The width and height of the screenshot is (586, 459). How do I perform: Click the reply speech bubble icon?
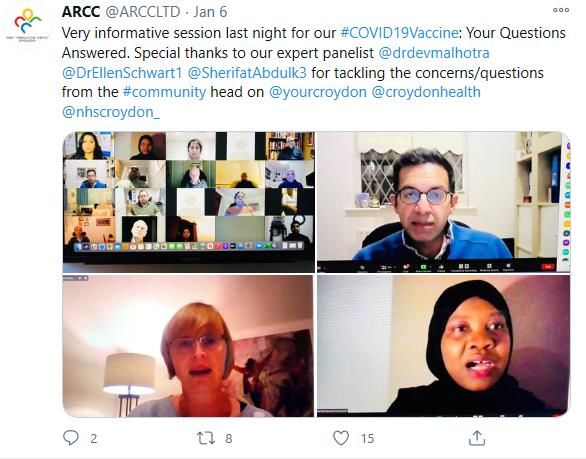pos(71,438)
